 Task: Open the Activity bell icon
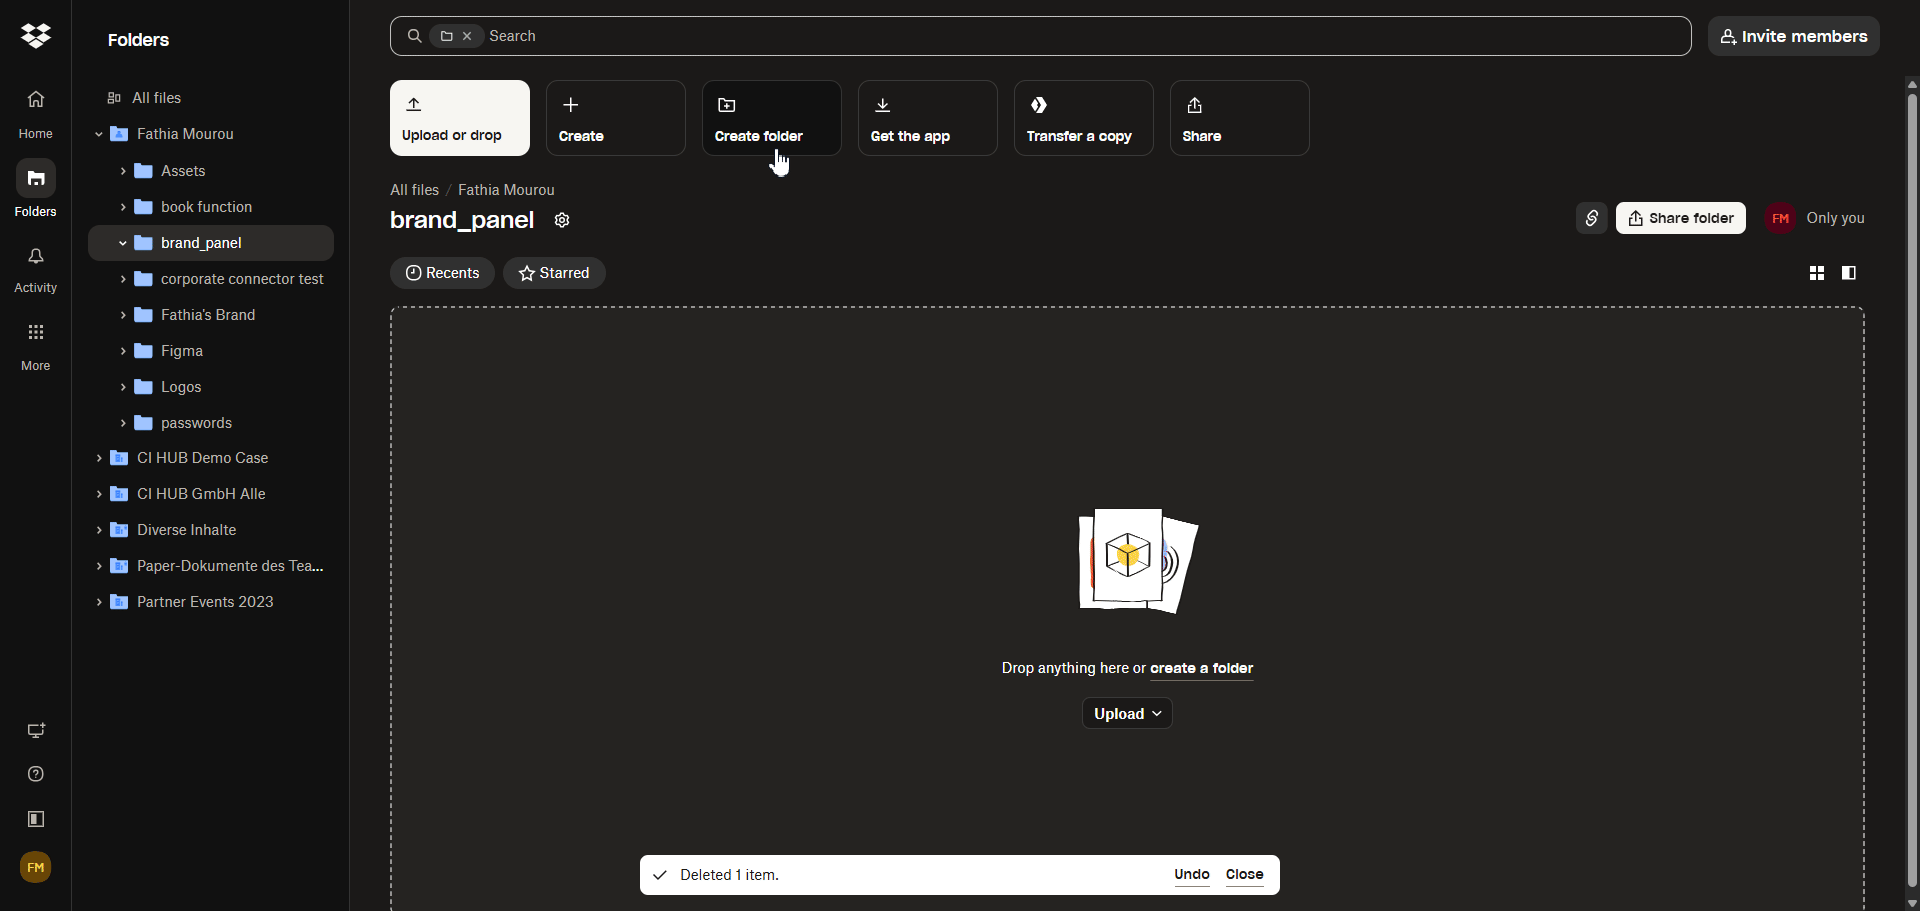pos(36,258)
